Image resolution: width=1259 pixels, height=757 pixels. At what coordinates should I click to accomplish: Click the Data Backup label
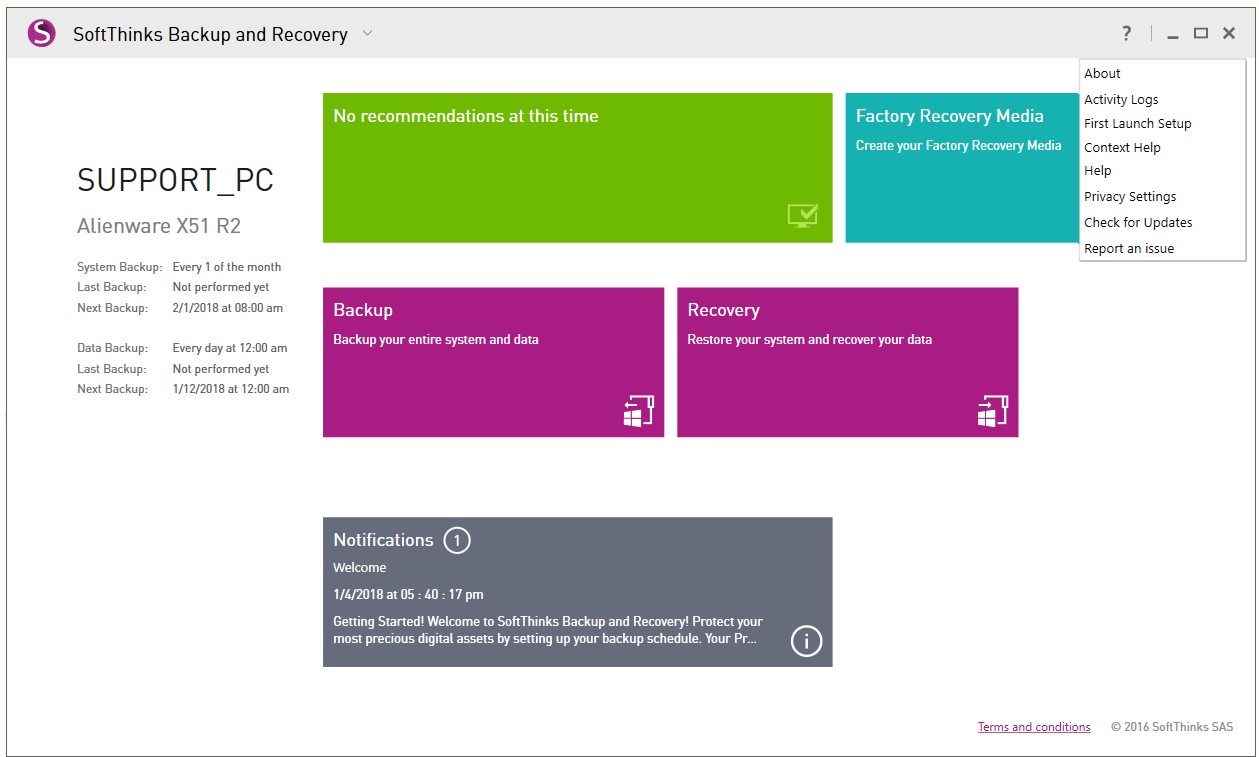pos(112,348)
